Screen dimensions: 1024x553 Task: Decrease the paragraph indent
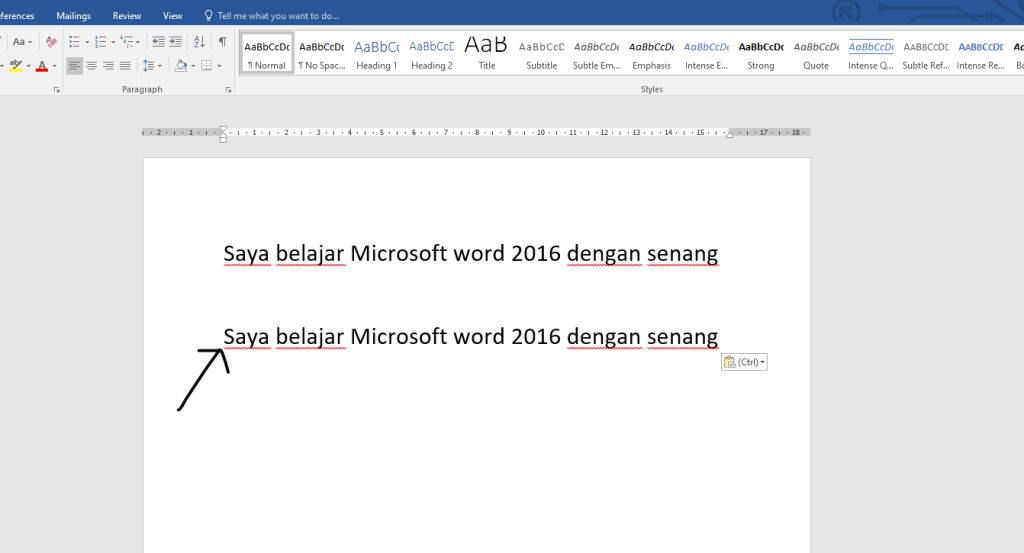tap(158, 42)
